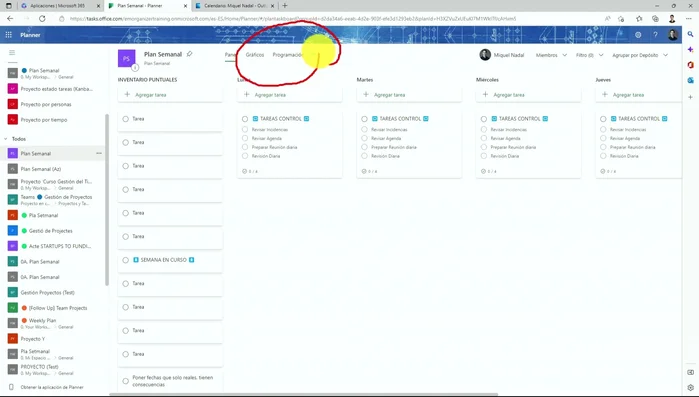The height and width of the screenshot is (397, 699).
Task: Reload the page with refresh icon
Action: [x=42, y=19]
